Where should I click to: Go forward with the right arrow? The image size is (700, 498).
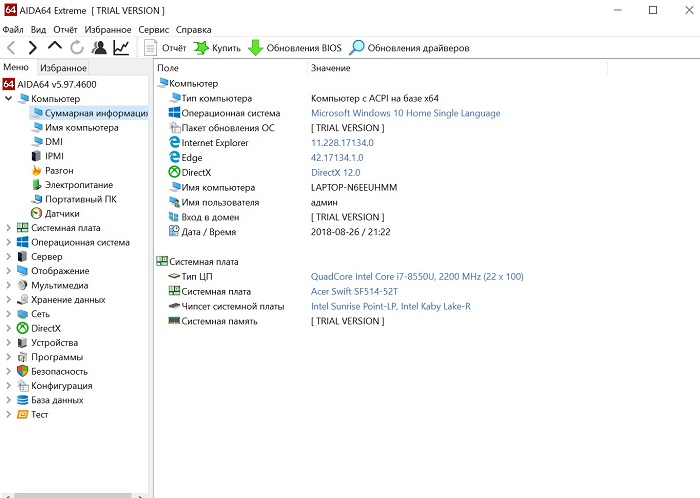(x=33, y=47)
